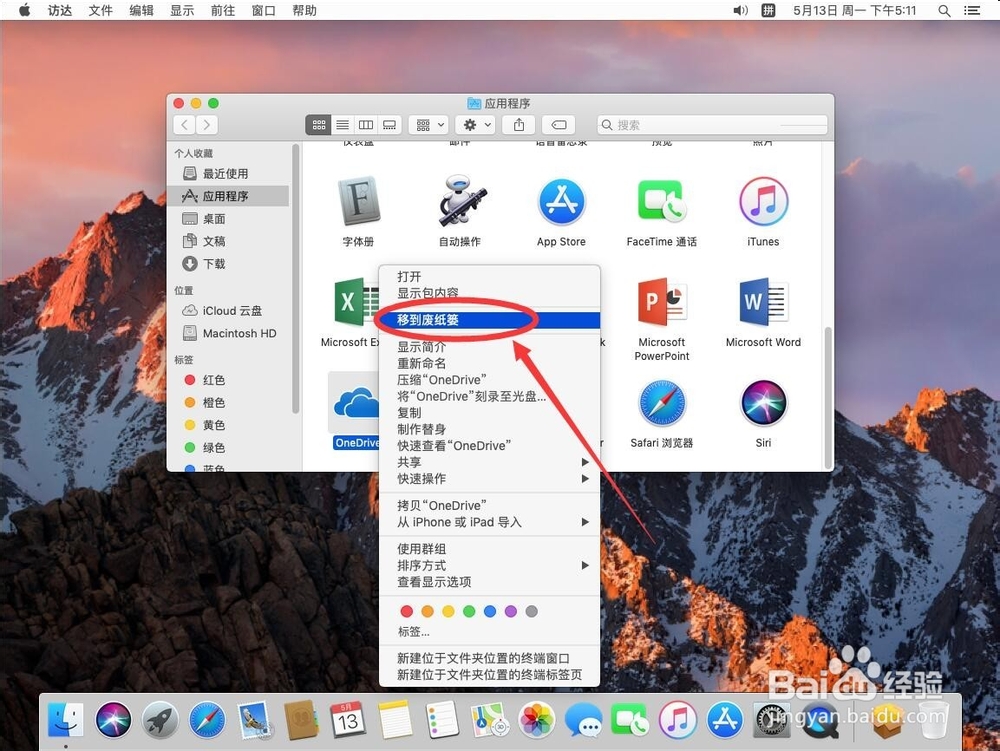Click the 搜索 search field in Finder
Image resolution: width=1000 pixels, height=751 pixels.
tap(712, 125)
